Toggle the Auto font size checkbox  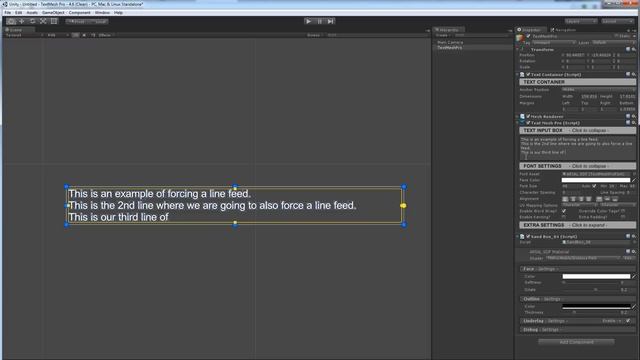[x=594, y=186]
